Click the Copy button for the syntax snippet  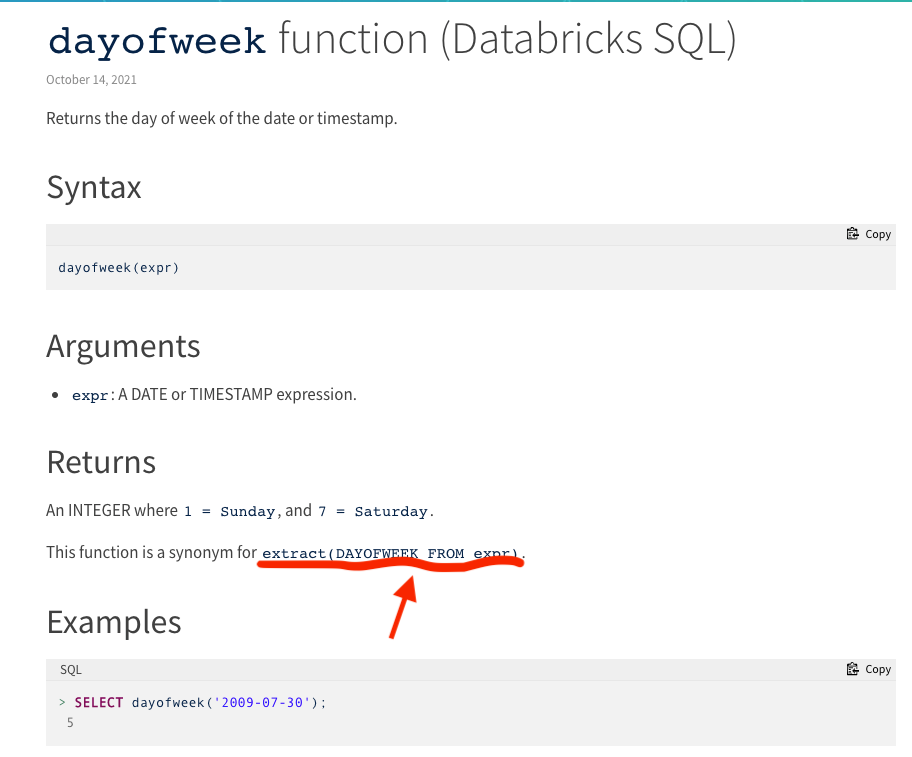click(x=868, y=233)
